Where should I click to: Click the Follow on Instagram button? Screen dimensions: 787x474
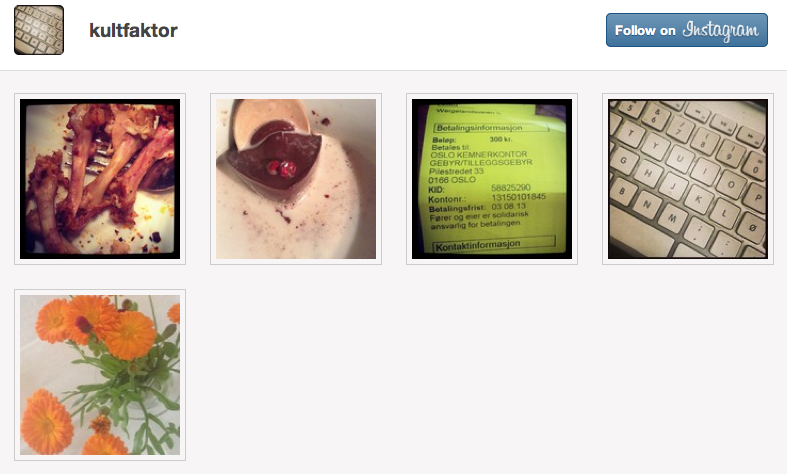pyautogui.click(x=687, y=30)
